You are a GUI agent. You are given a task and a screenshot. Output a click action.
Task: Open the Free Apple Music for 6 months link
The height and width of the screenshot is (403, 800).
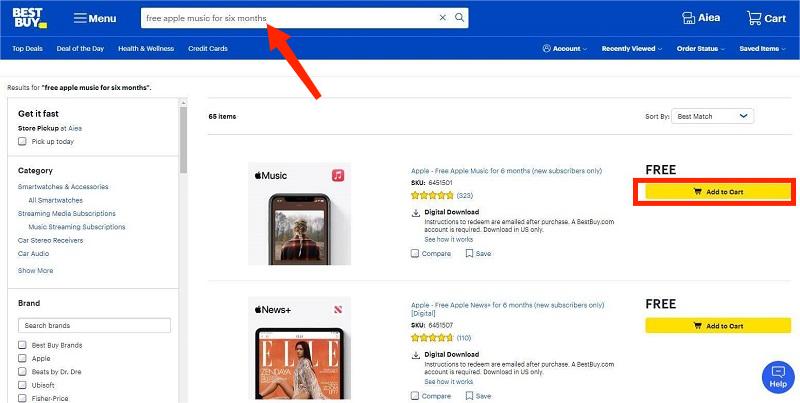click(x=506, y=171)
